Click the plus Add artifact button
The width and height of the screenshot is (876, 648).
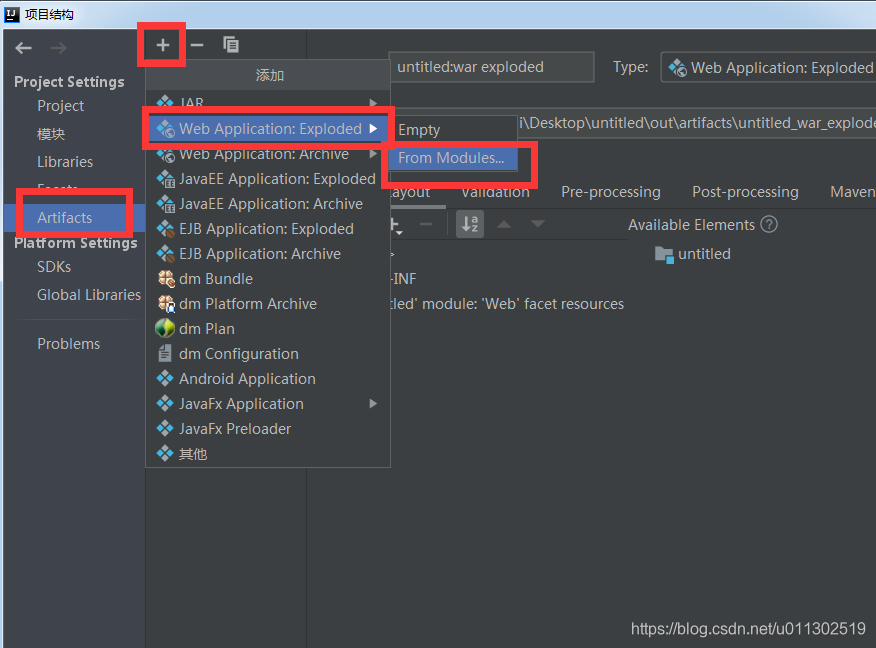(x=163, y=45)
